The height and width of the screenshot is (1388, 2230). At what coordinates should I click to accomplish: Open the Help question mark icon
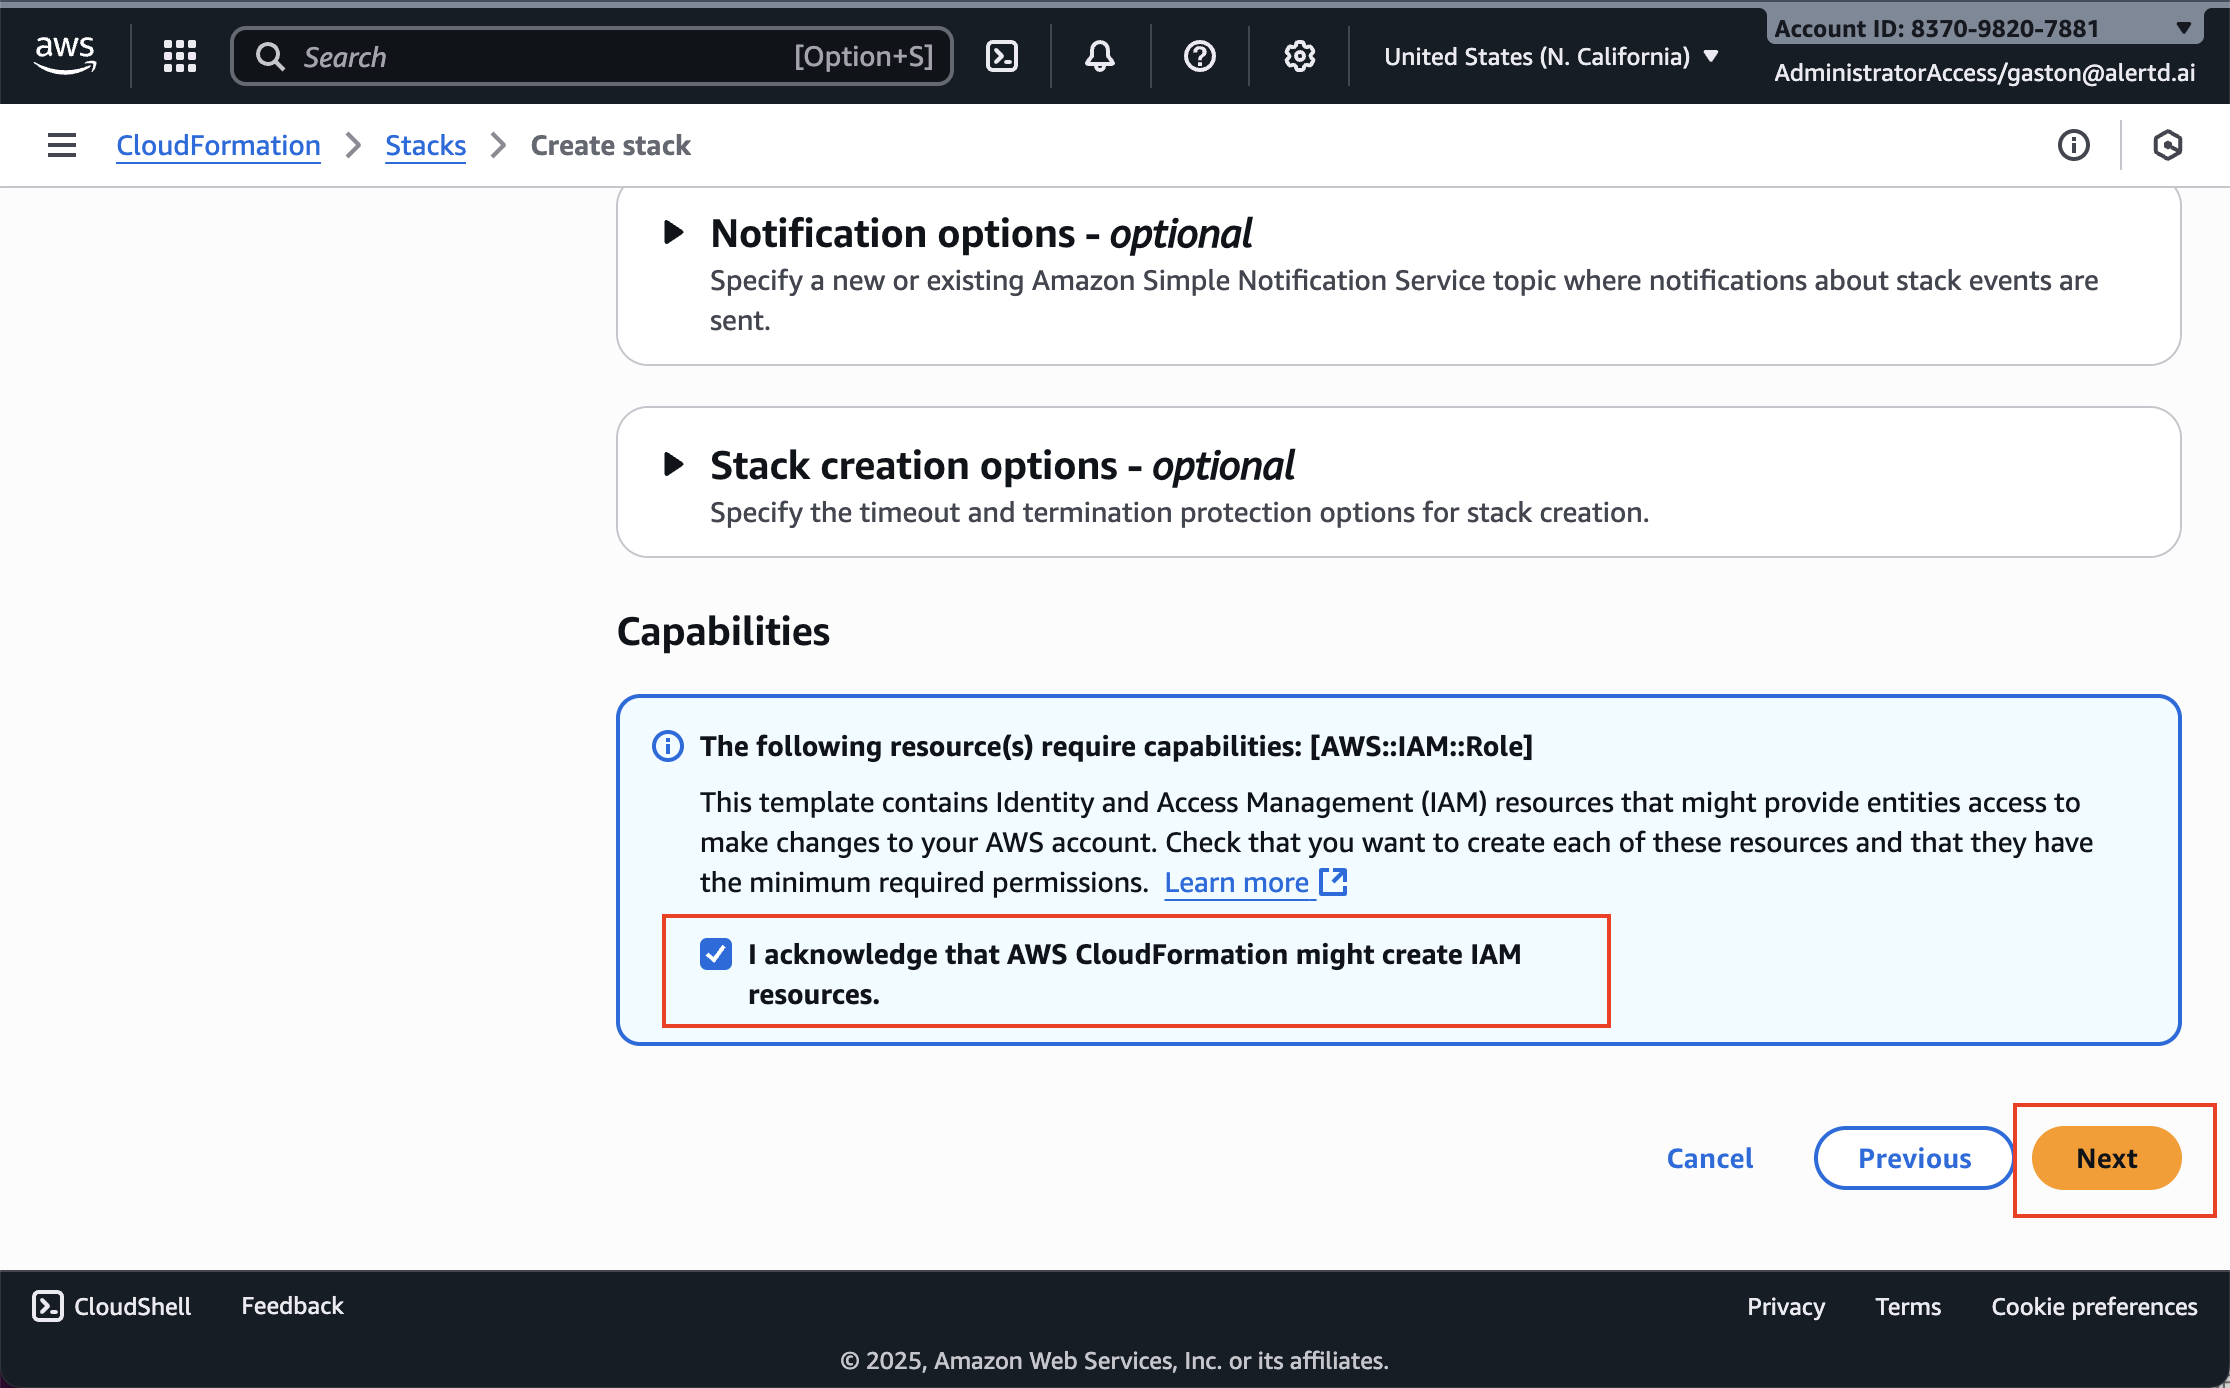[x=1198, y=56]
